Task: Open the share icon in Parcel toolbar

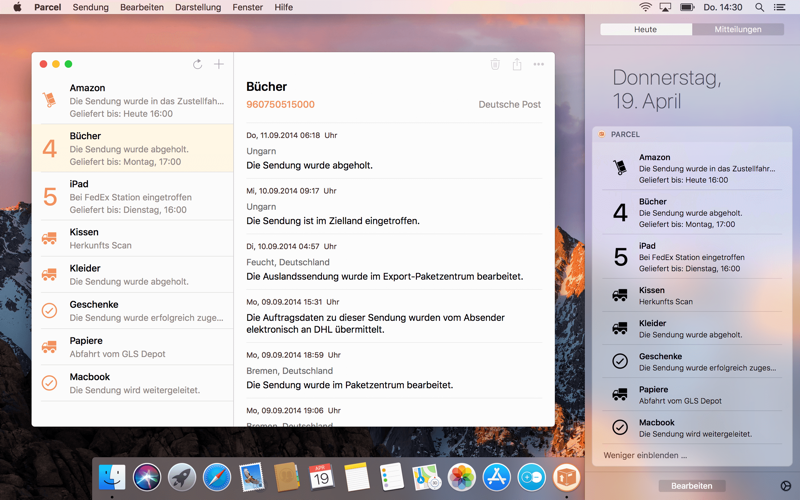Action: (x=517, y=64)
